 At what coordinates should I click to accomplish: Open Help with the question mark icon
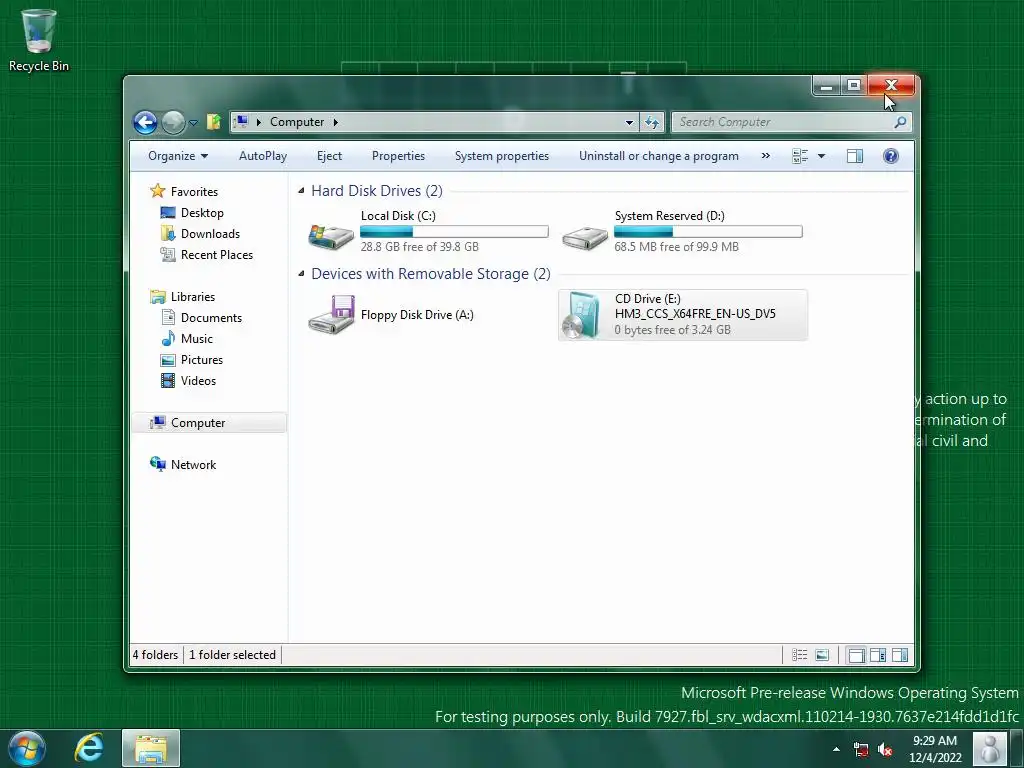pos(890,156)
